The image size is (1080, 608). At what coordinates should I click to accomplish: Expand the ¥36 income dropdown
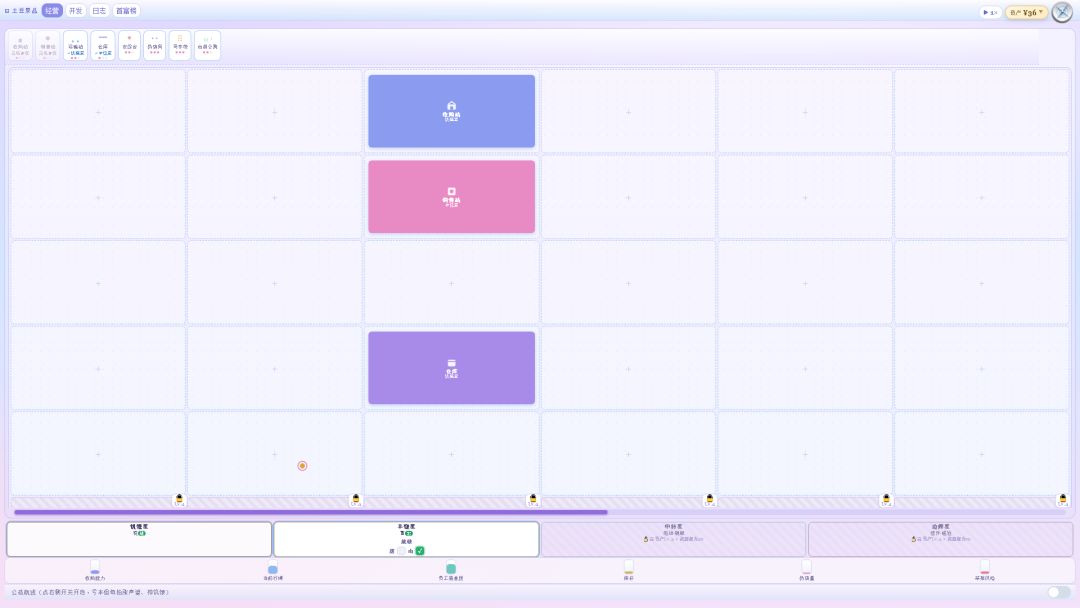coord(1026,12)
